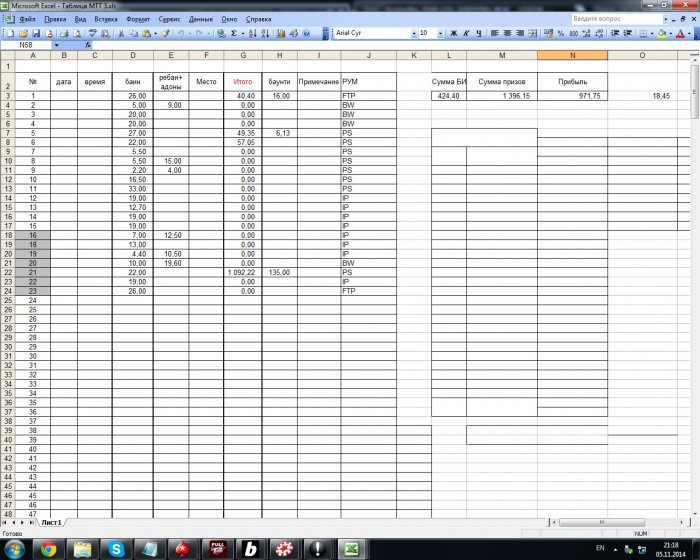Open the font color dropdown arrow
The width and height of the screenshot is (700, 560).
tap(689, 33)
